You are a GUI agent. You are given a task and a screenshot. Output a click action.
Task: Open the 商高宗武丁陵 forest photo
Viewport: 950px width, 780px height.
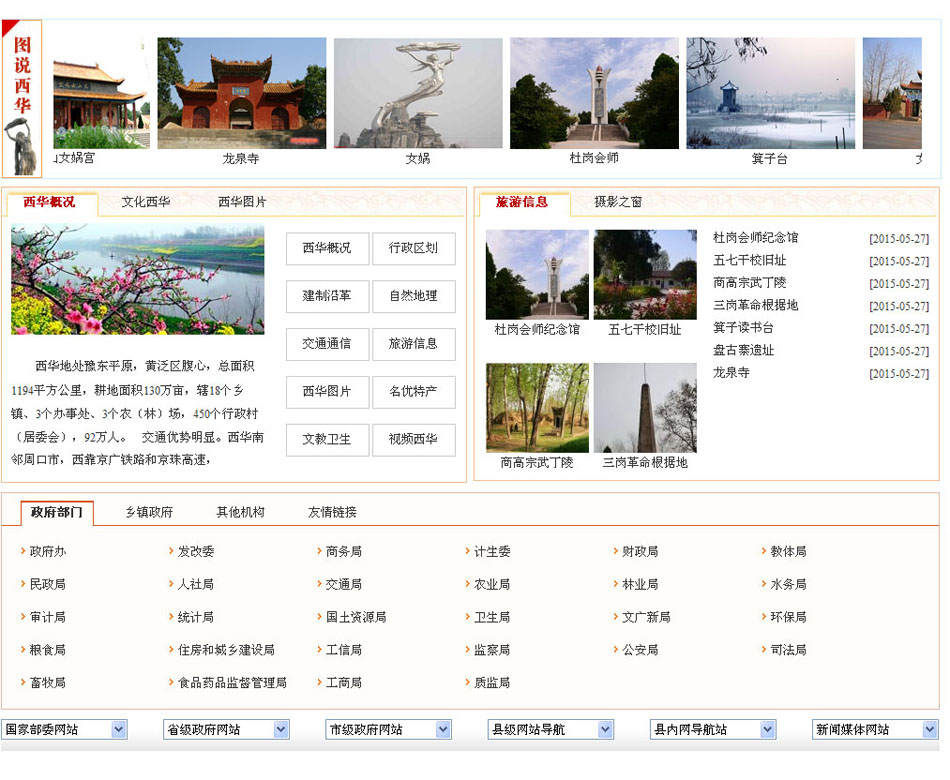pos(537,408)
